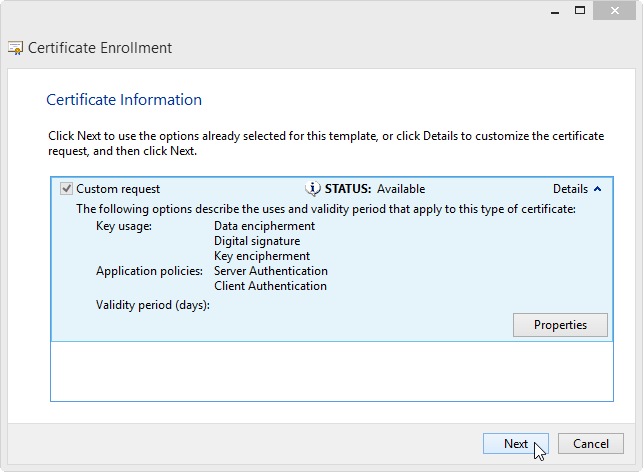Click the status information icon
Screen dimensions: 643x472
point(313,189)
